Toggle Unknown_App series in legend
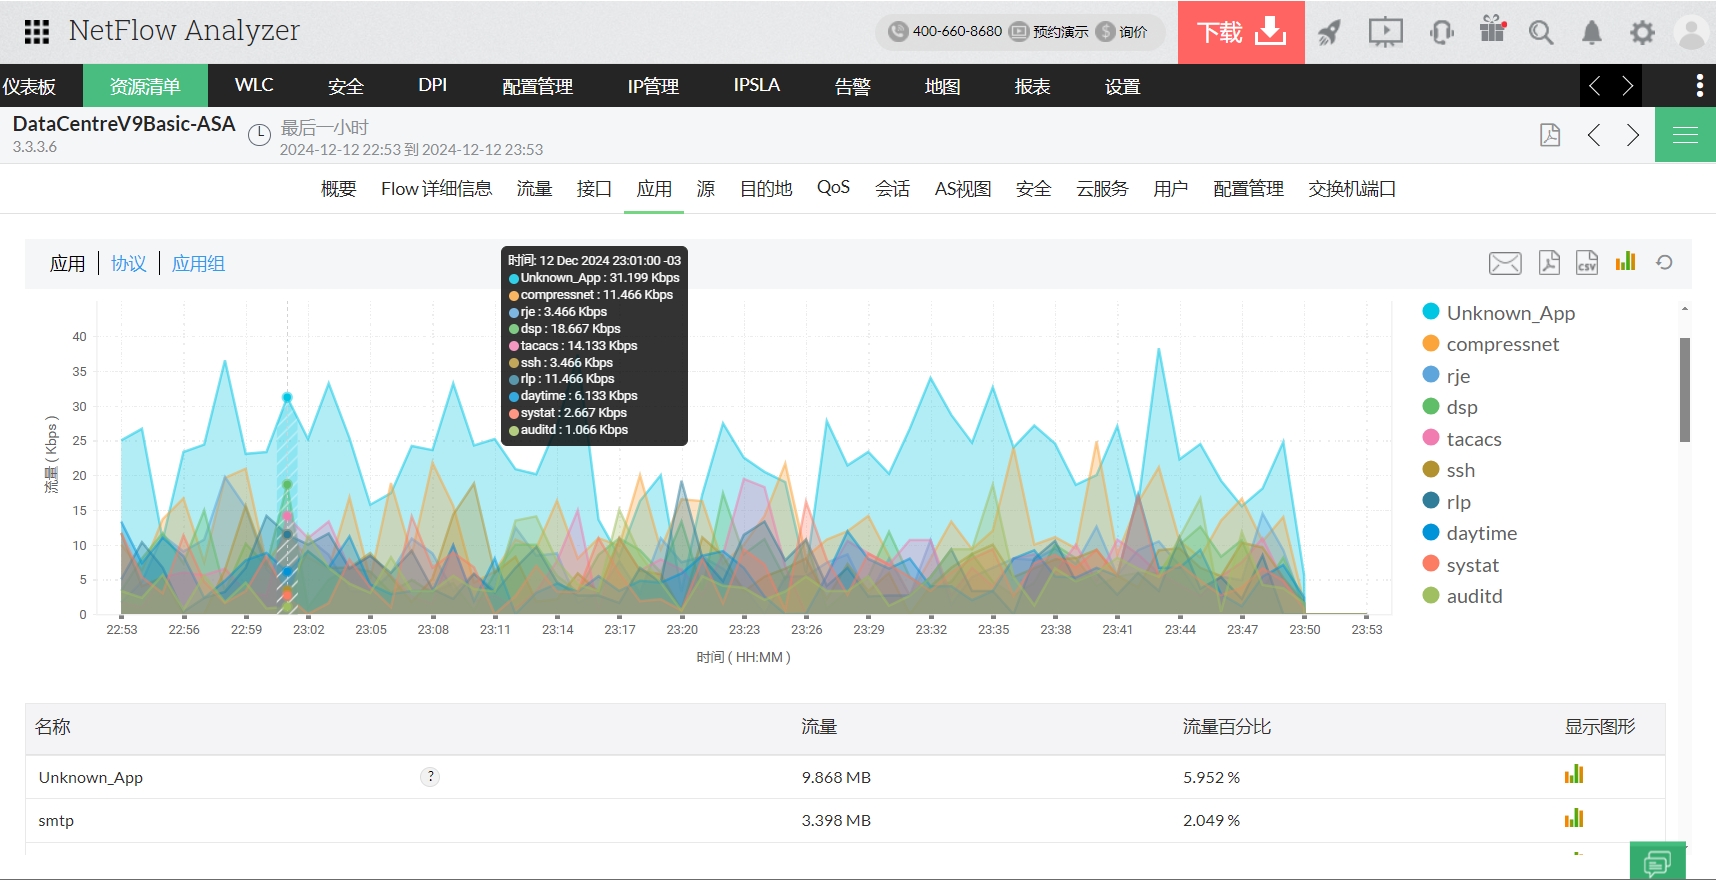Screen dimensions: 1716x880 (1509, 313)
